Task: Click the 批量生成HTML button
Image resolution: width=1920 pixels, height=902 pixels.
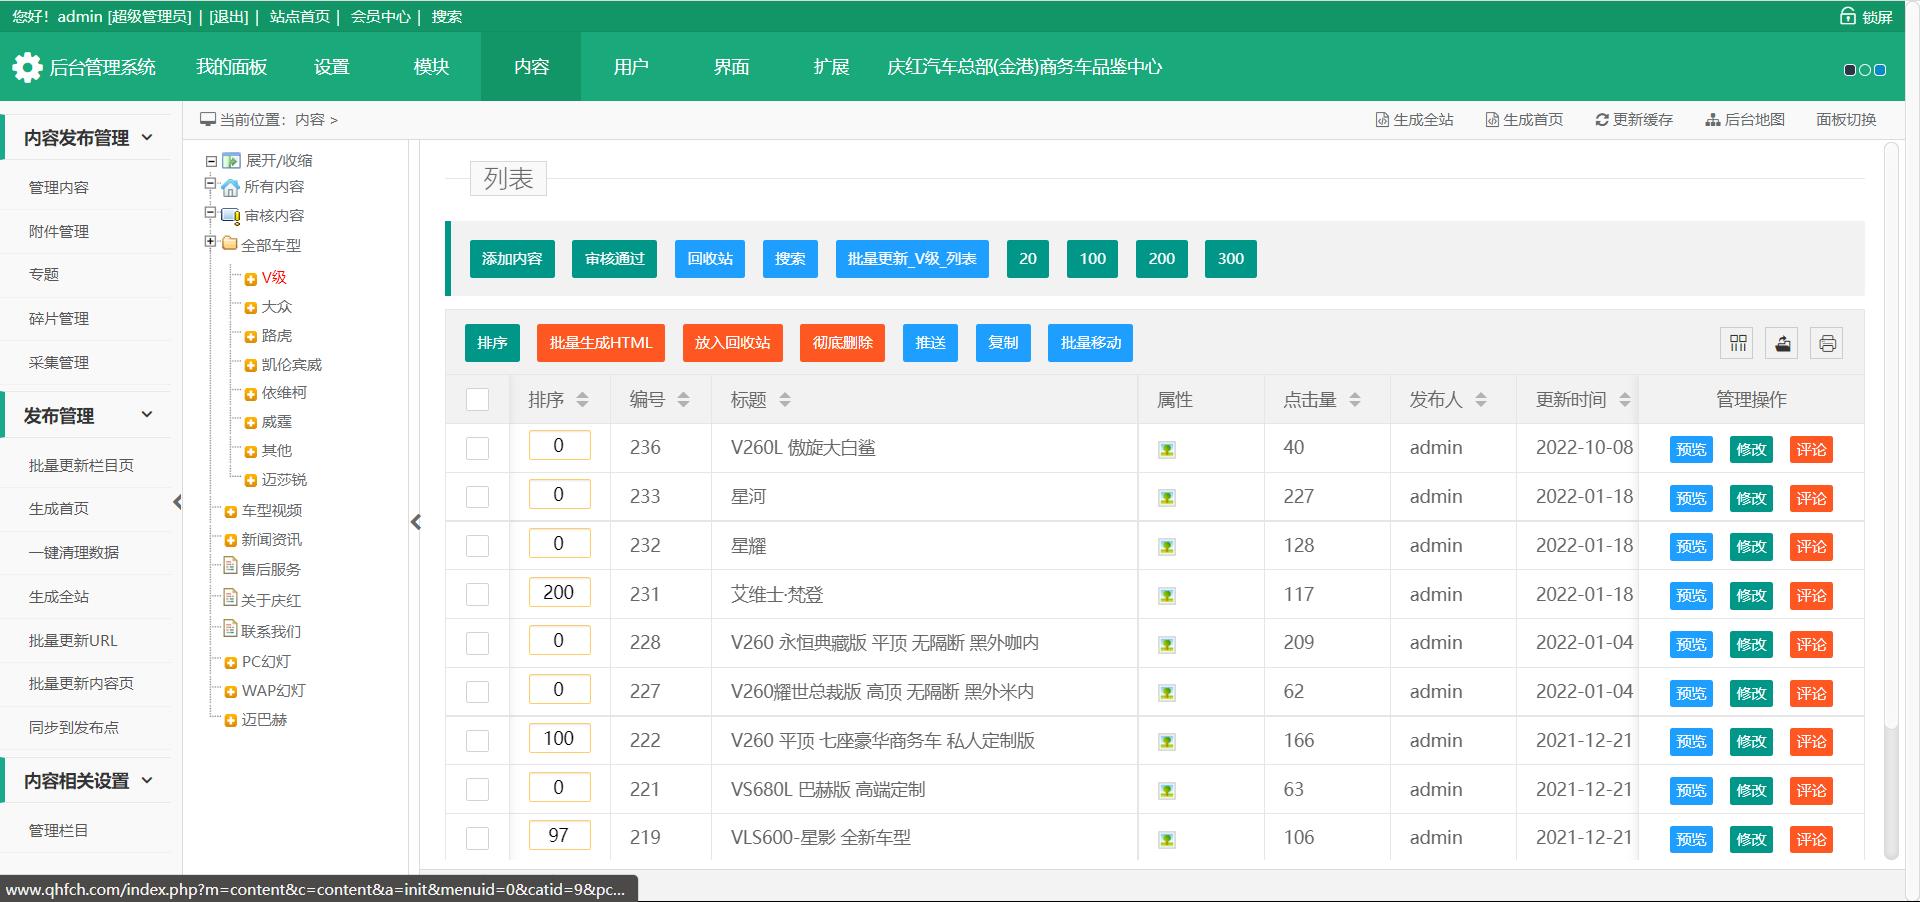Action: tap(601, 343)
